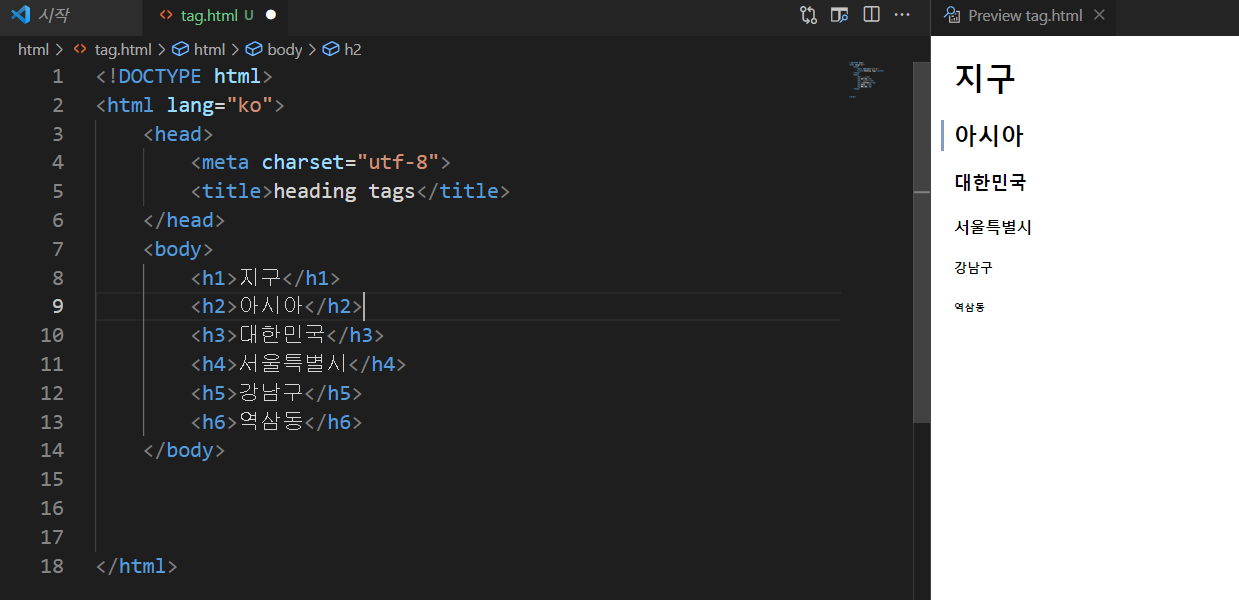Switch to the 시작 tab
Screen dimensions: 1239x600
pos(71,15)
